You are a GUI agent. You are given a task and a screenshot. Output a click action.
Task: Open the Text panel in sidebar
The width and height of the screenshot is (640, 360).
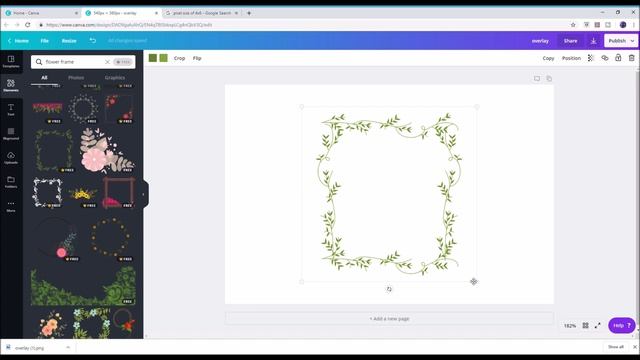(11, 109)
